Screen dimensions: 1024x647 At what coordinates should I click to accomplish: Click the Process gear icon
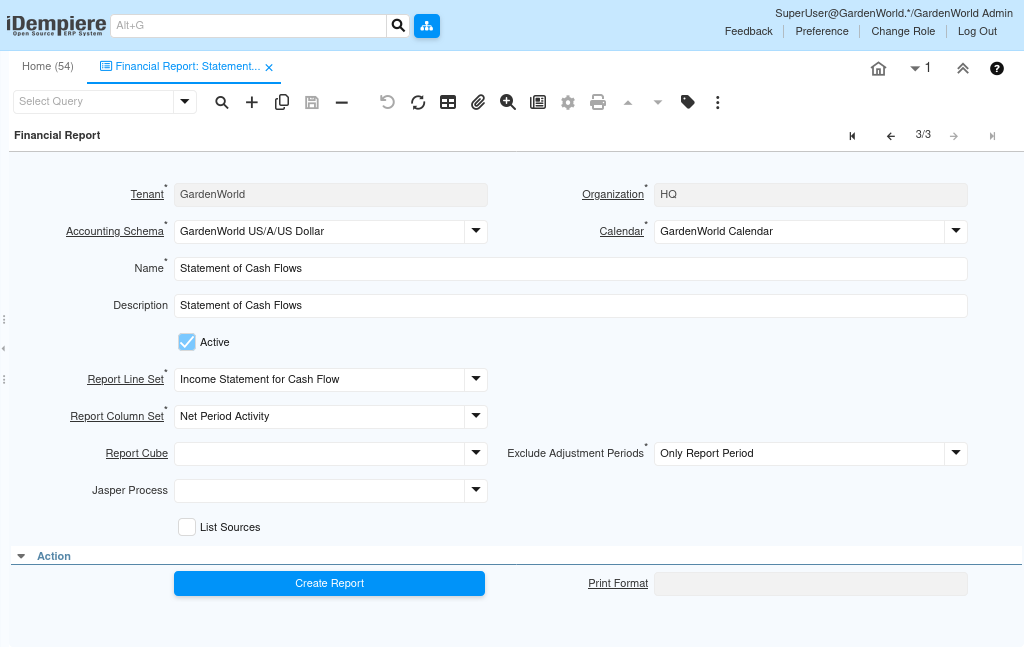568,103
